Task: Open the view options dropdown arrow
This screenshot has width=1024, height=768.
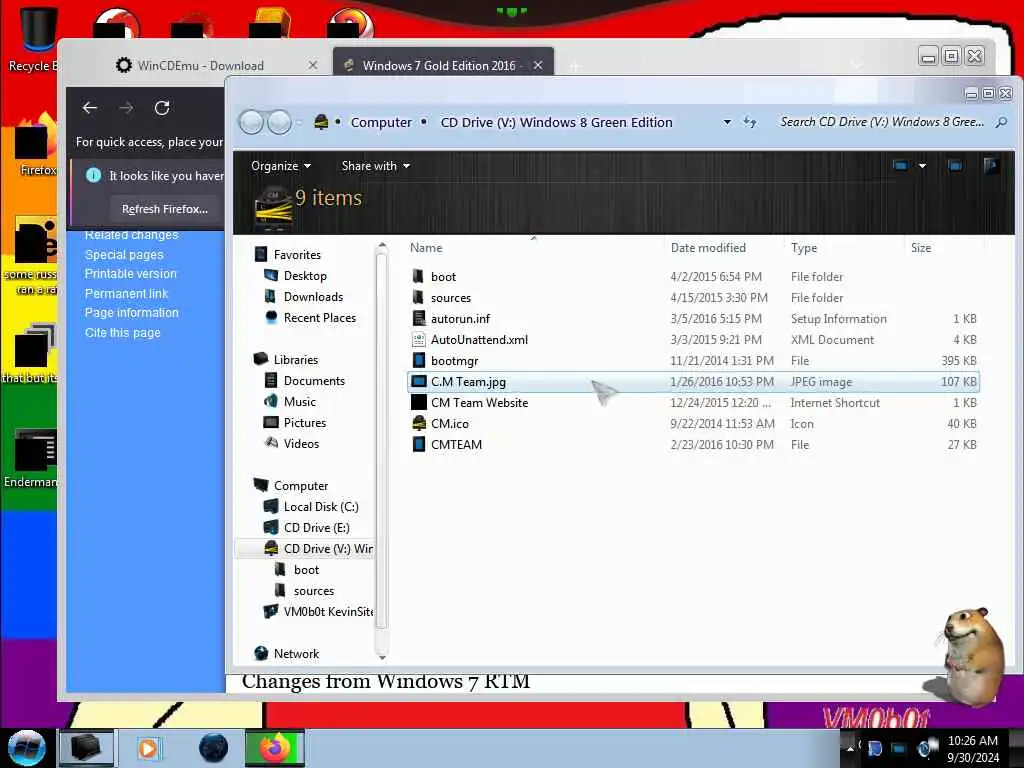Action: tap(922, 166)
